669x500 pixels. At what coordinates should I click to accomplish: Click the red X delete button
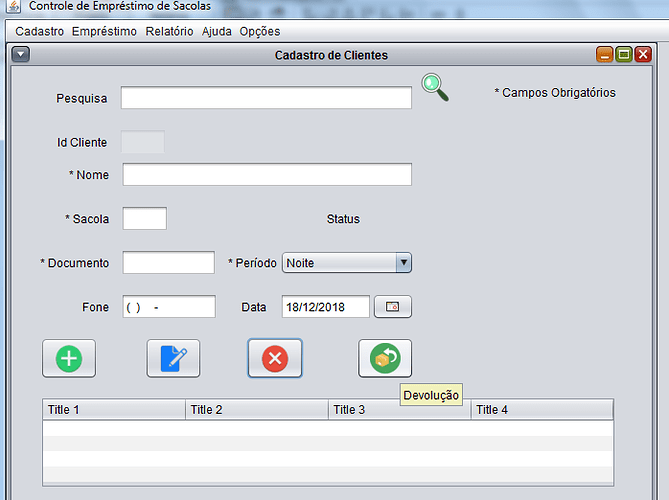click(x=275, y=358)
